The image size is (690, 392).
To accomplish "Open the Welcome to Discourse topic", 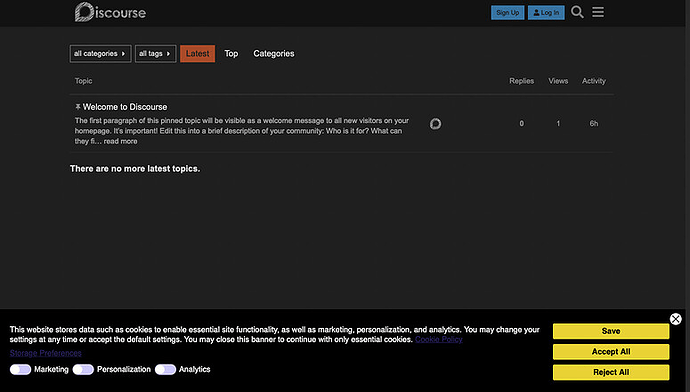I will pyautogui.click(x=125, y=107).
